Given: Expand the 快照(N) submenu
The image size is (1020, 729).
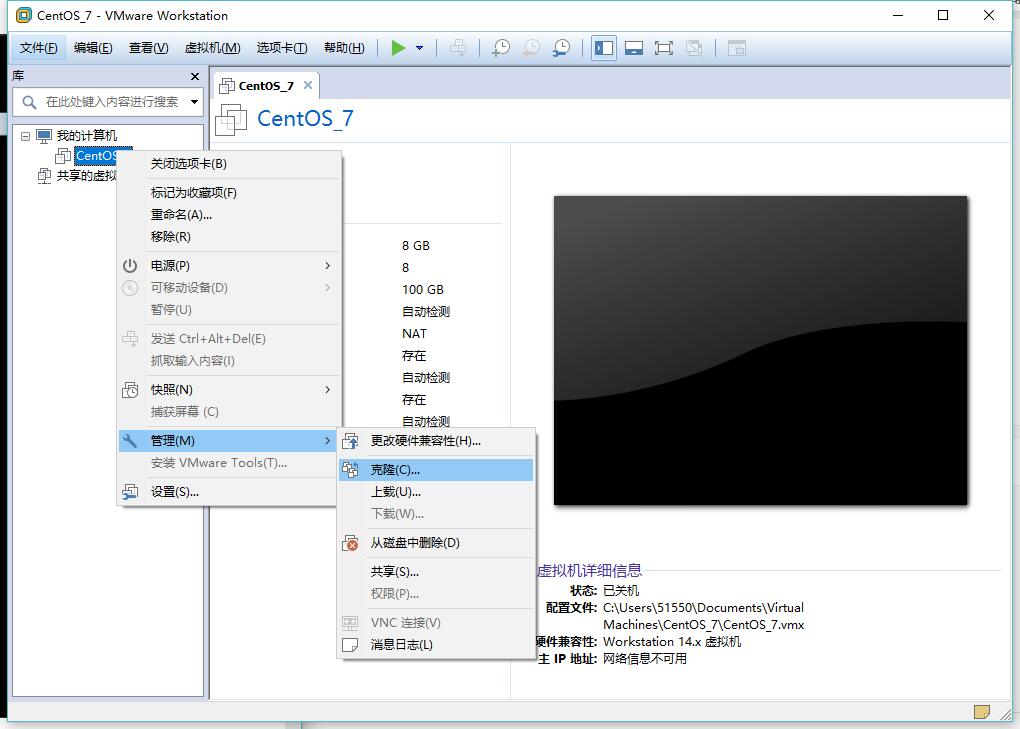Looking at the screenshot, I should (x=229, y=390).
